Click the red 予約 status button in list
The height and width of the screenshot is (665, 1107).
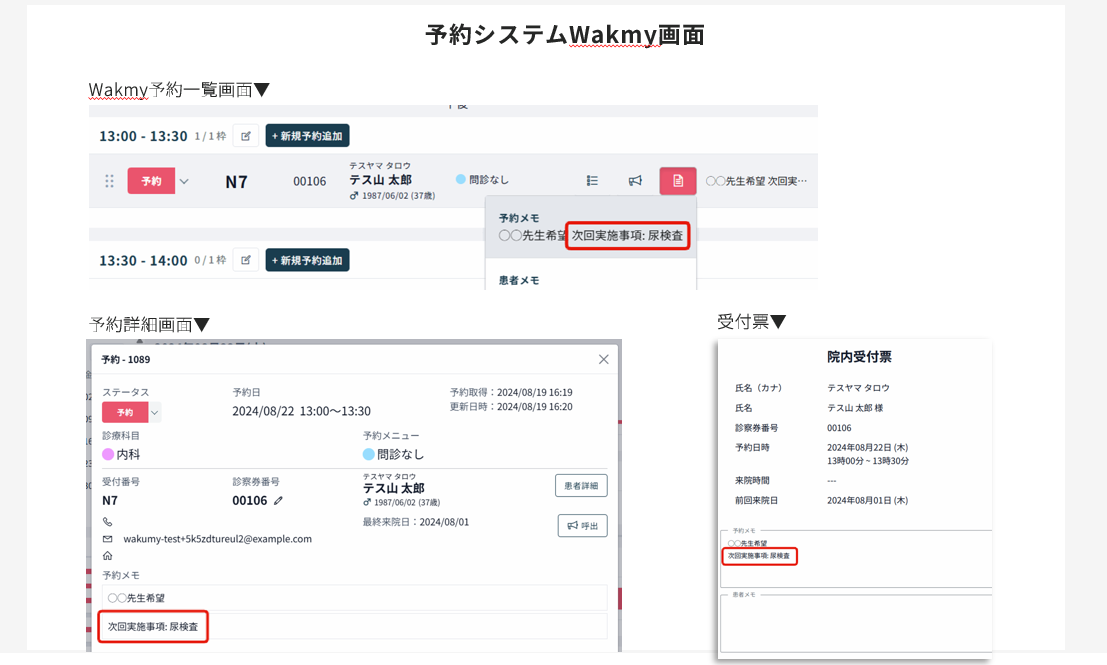151,181
